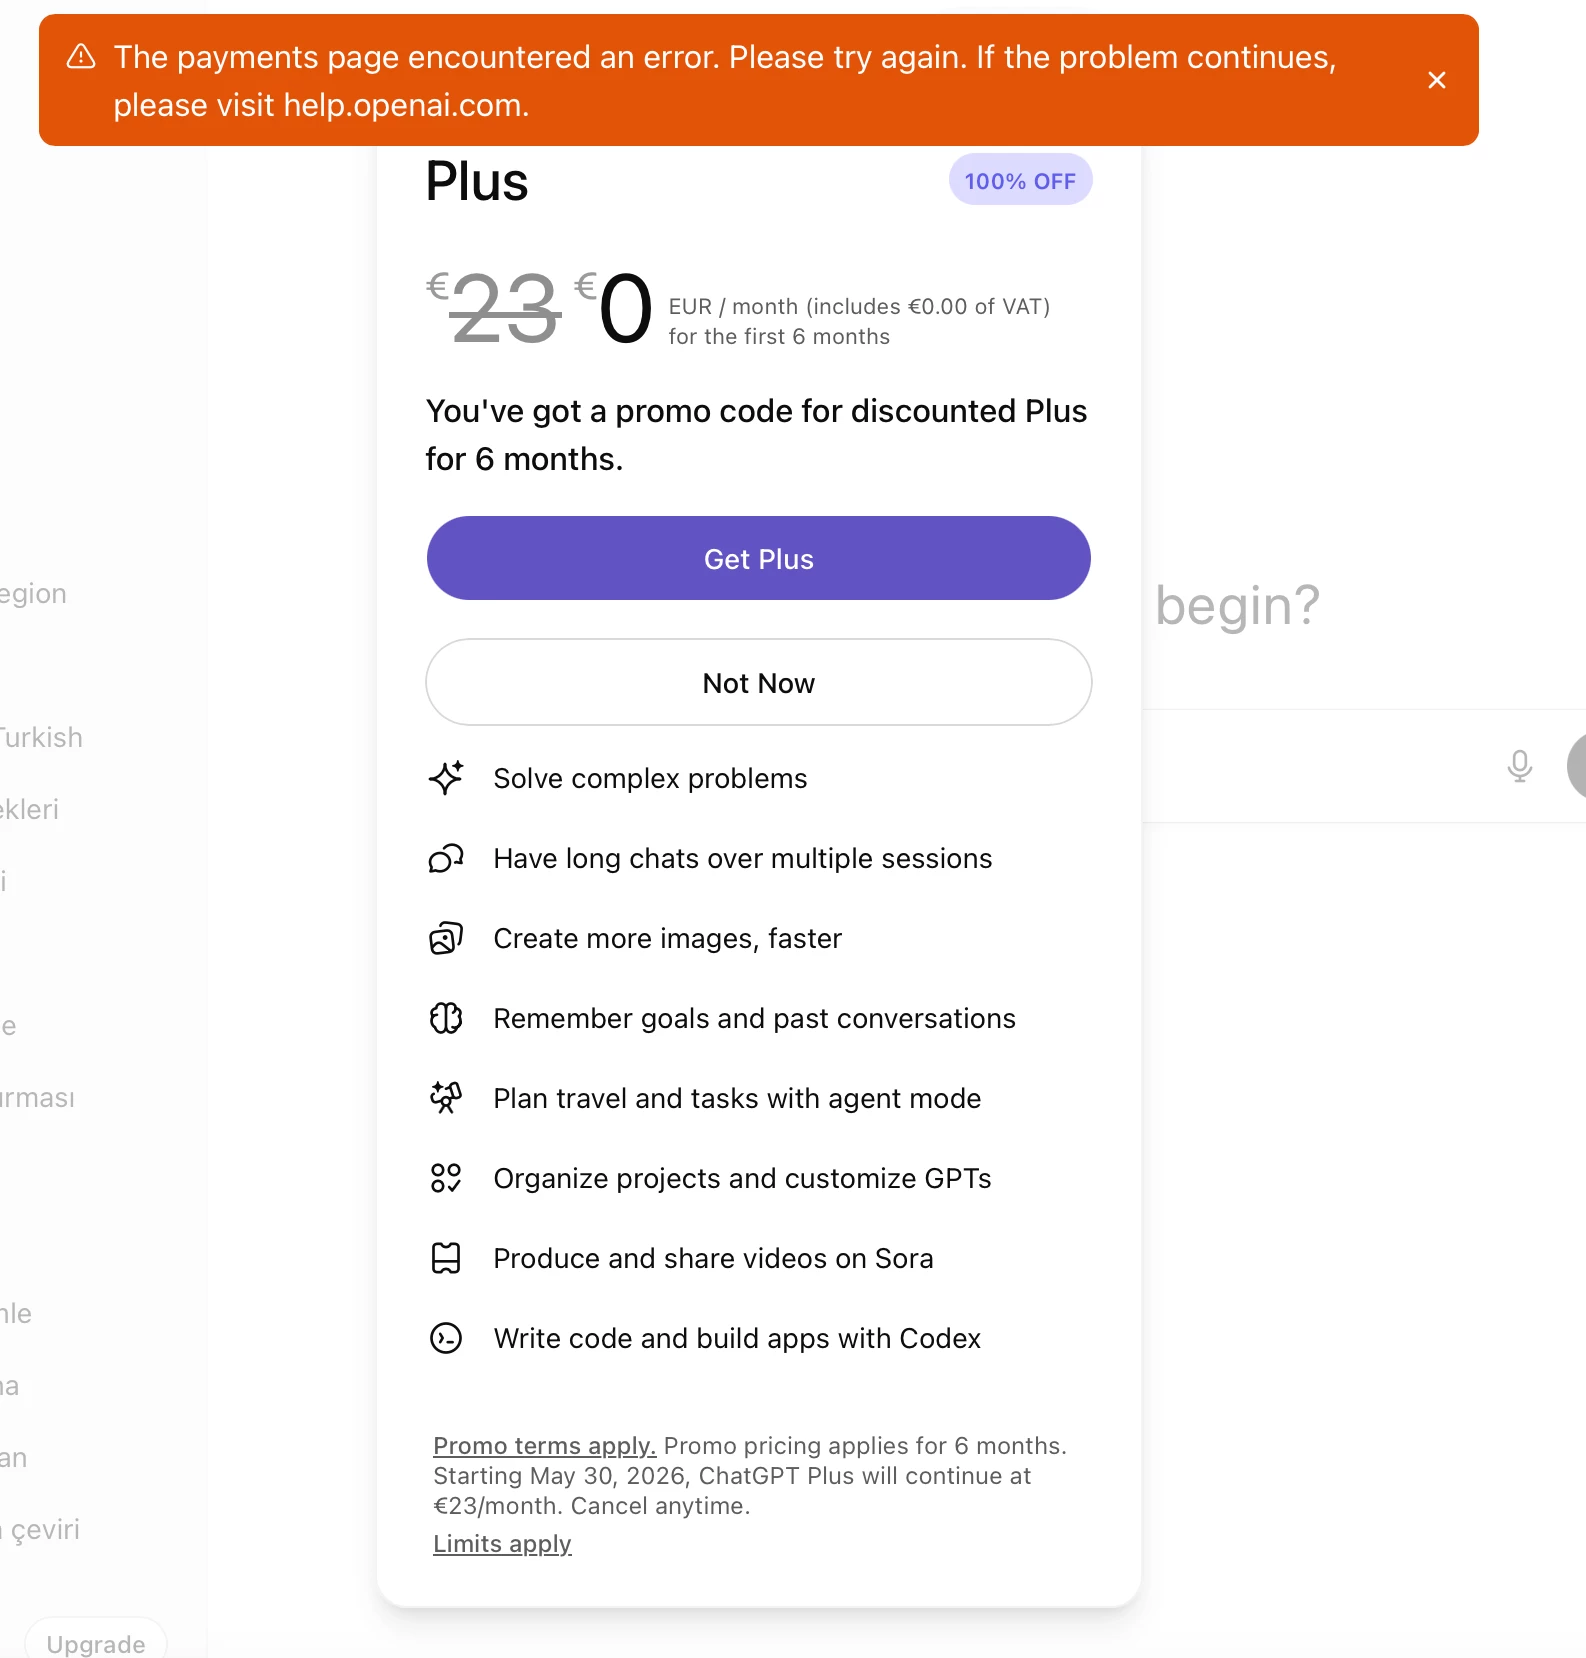Viewport: 1586px width, 1658px height.
Task: Click the warning triangle icon in banner
Action: [81, 57]
